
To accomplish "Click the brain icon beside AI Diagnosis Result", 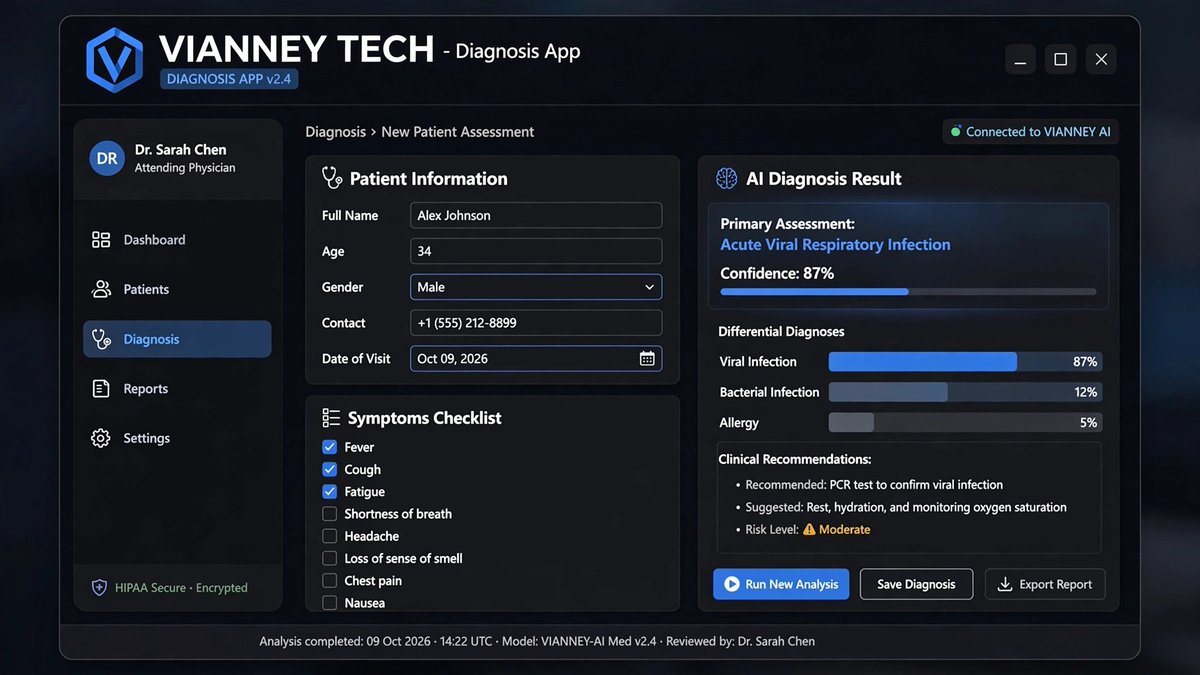I will pos(727,178).
